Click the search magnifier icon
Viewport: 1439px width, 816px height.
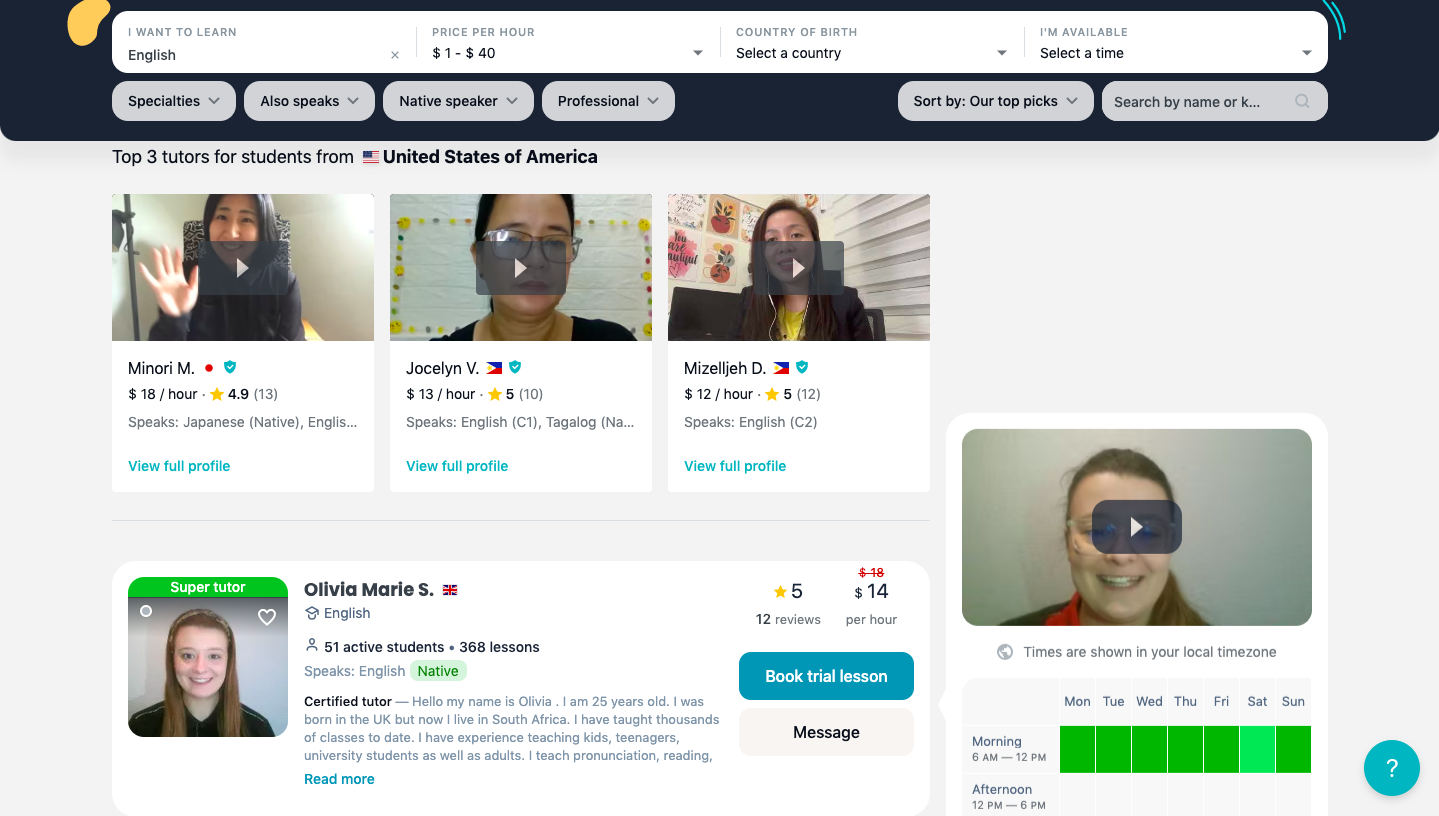point(1302,101)
